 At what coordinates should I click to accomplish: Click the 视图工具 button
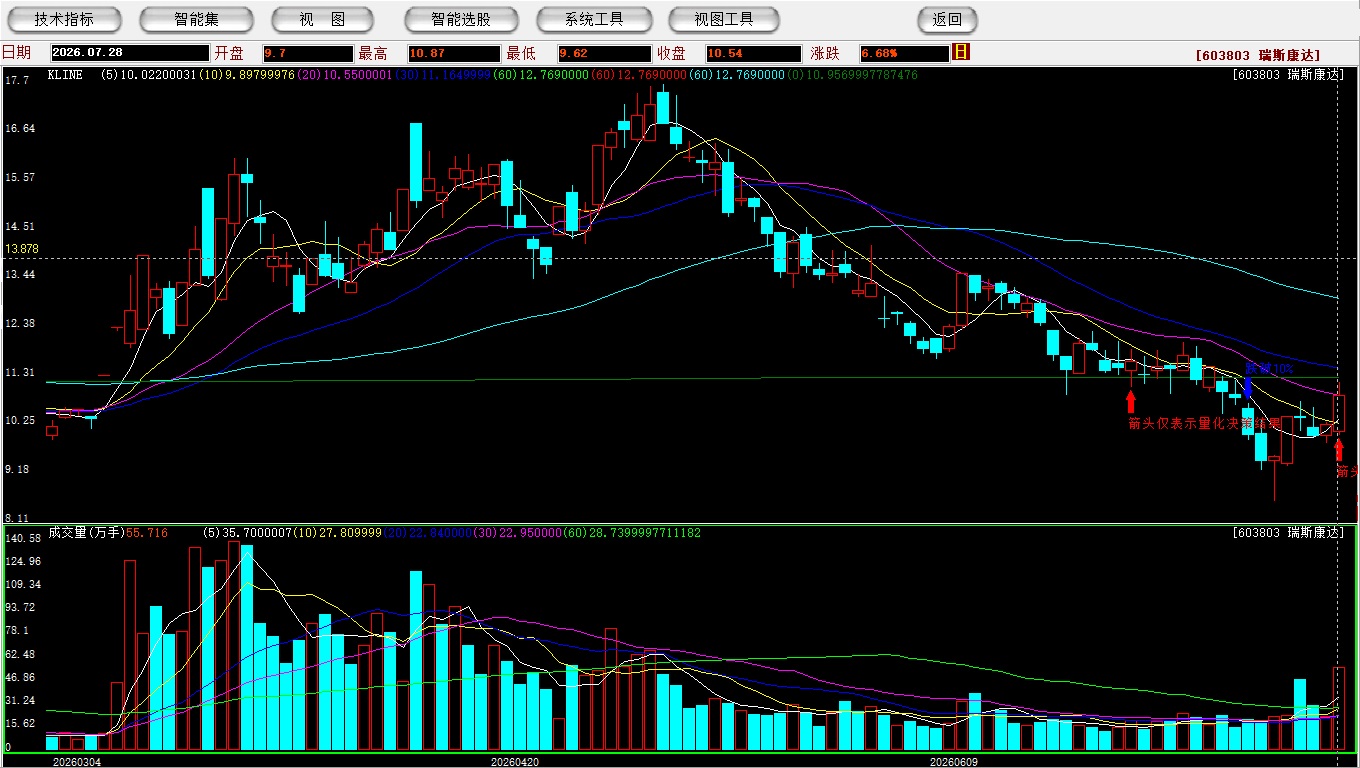coord(724,19)
